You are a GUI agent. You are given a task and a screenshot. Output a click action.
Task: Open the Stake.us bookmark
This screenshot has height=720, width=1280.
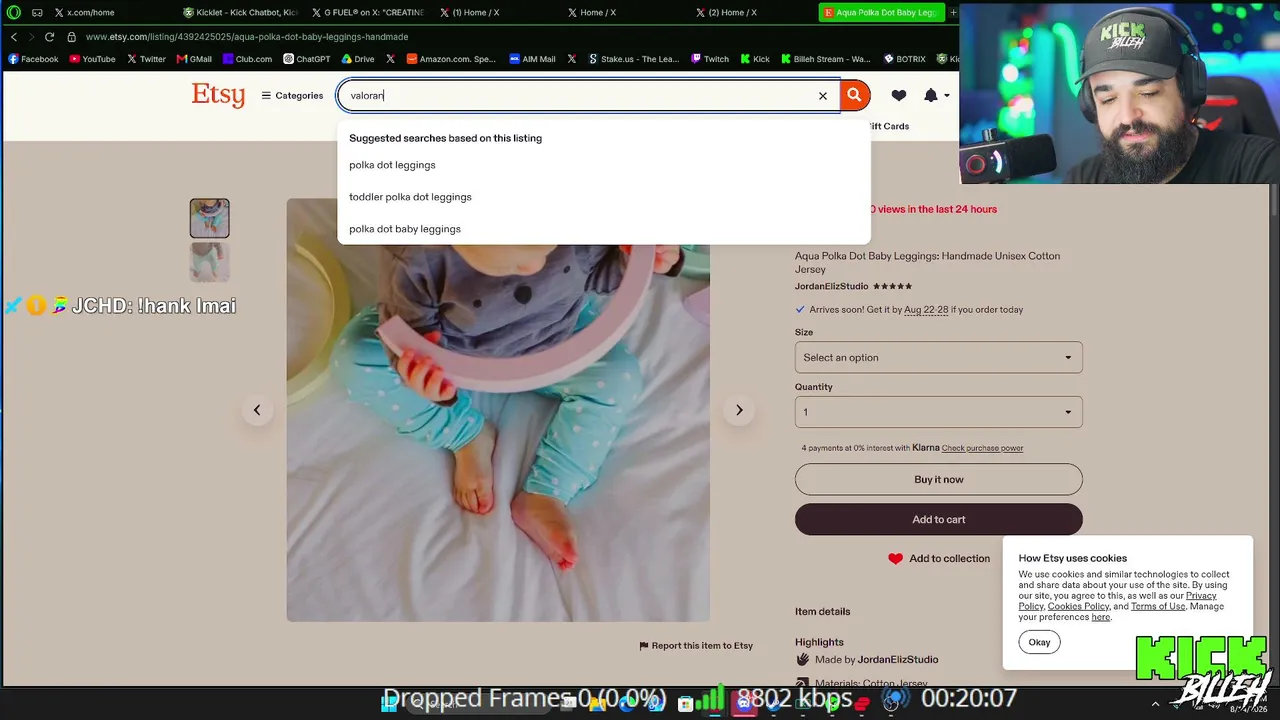633,59
